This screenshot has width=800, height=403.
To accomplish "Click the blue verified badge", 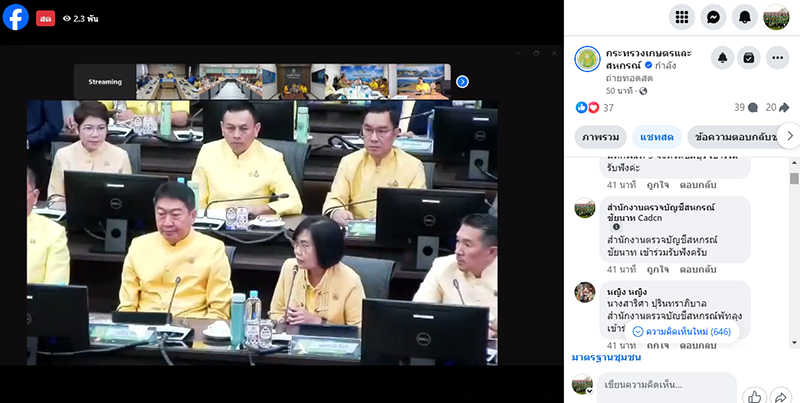I will point(648,65).
